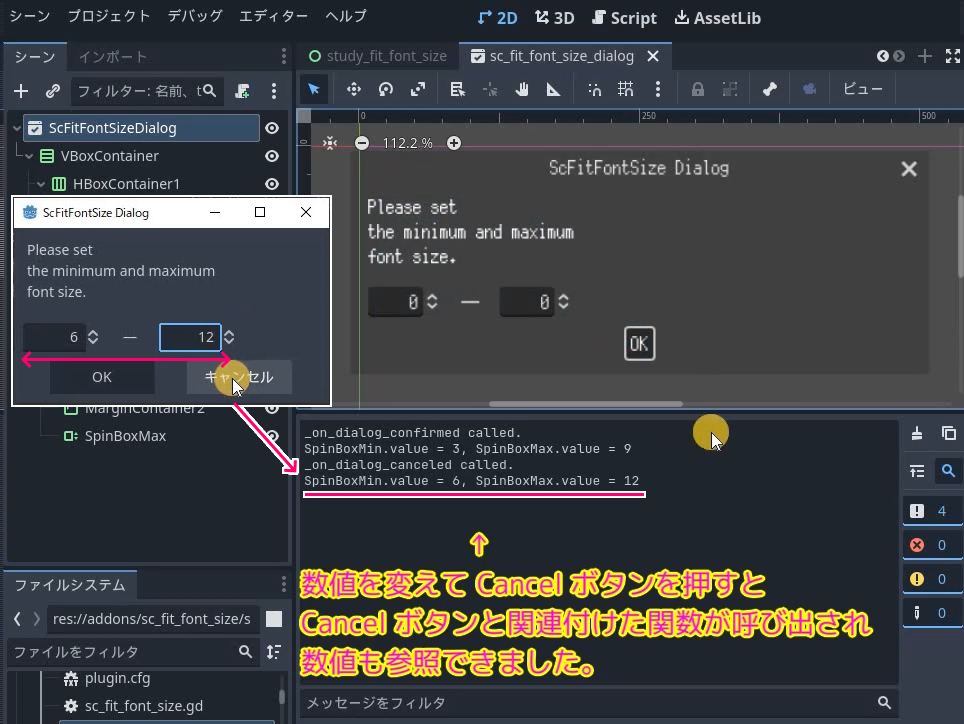Group the selected node's children
964x724 pixels.
pos(730,89)
